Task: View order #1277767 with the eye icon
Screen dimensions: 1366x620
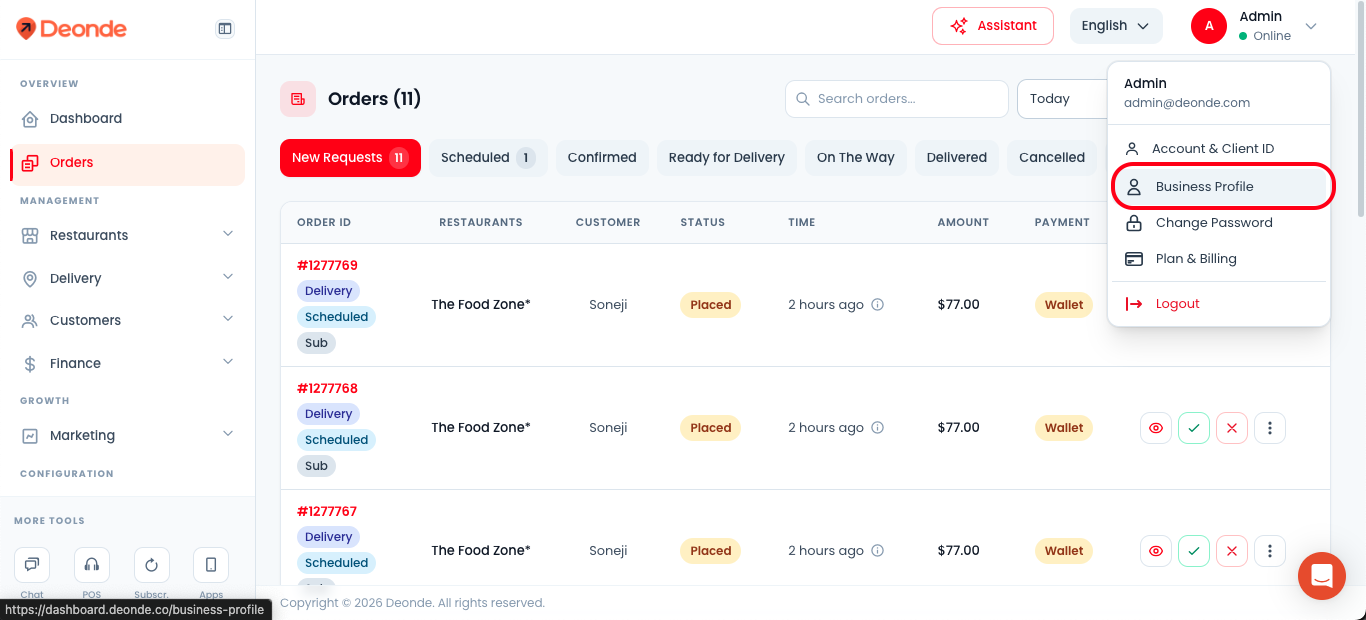Action: [x=1156, y=551]
